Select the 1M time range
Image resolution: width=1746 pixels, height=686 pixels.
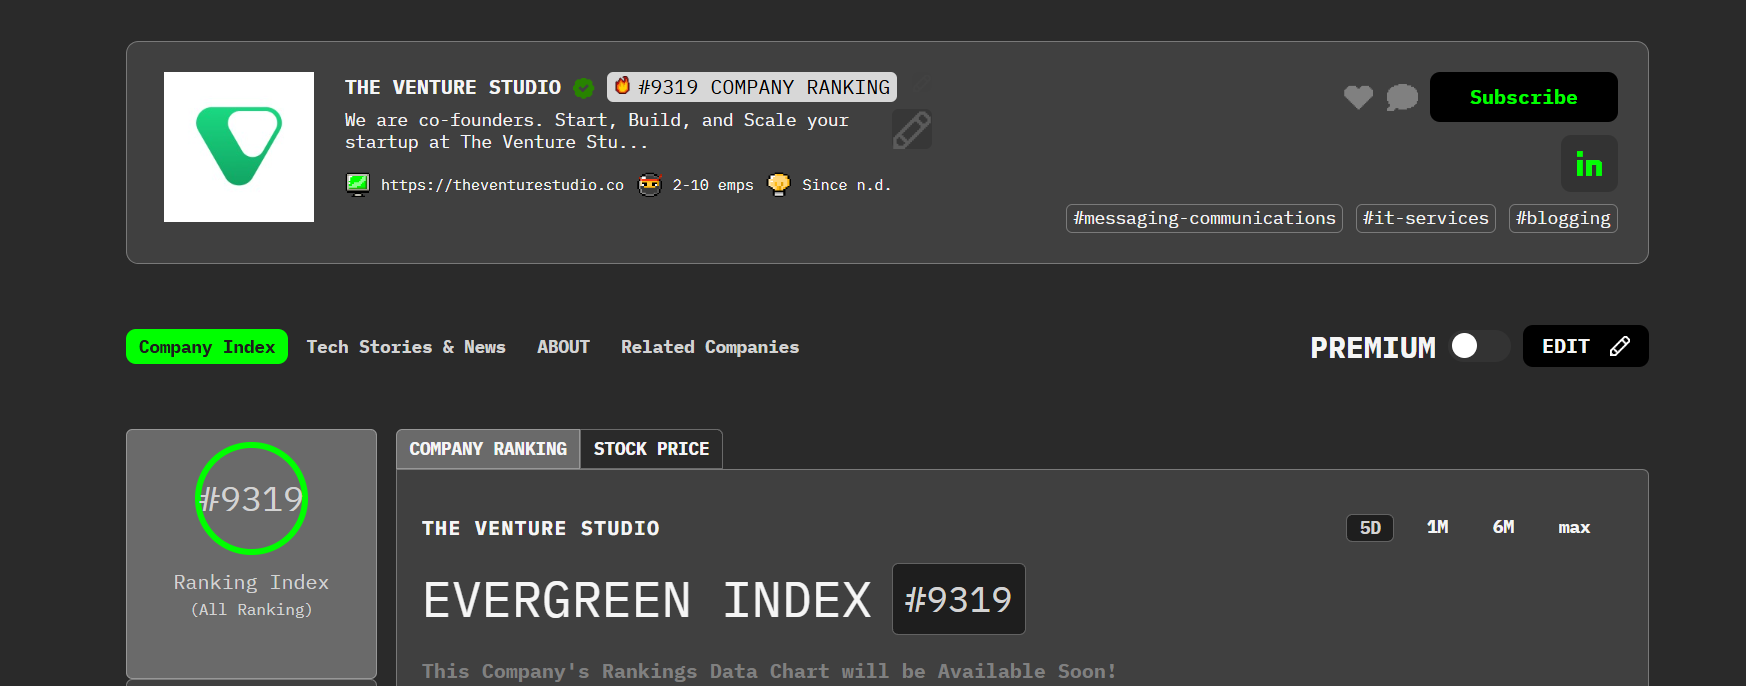[x=1437, y=527]
